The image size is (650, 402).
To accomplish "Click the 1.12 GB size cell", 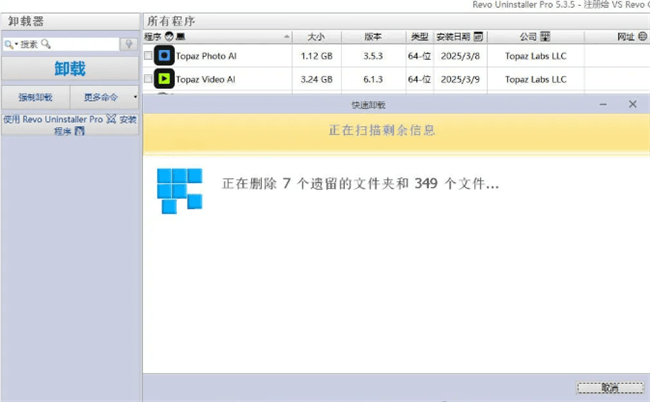I will (317, 56).
